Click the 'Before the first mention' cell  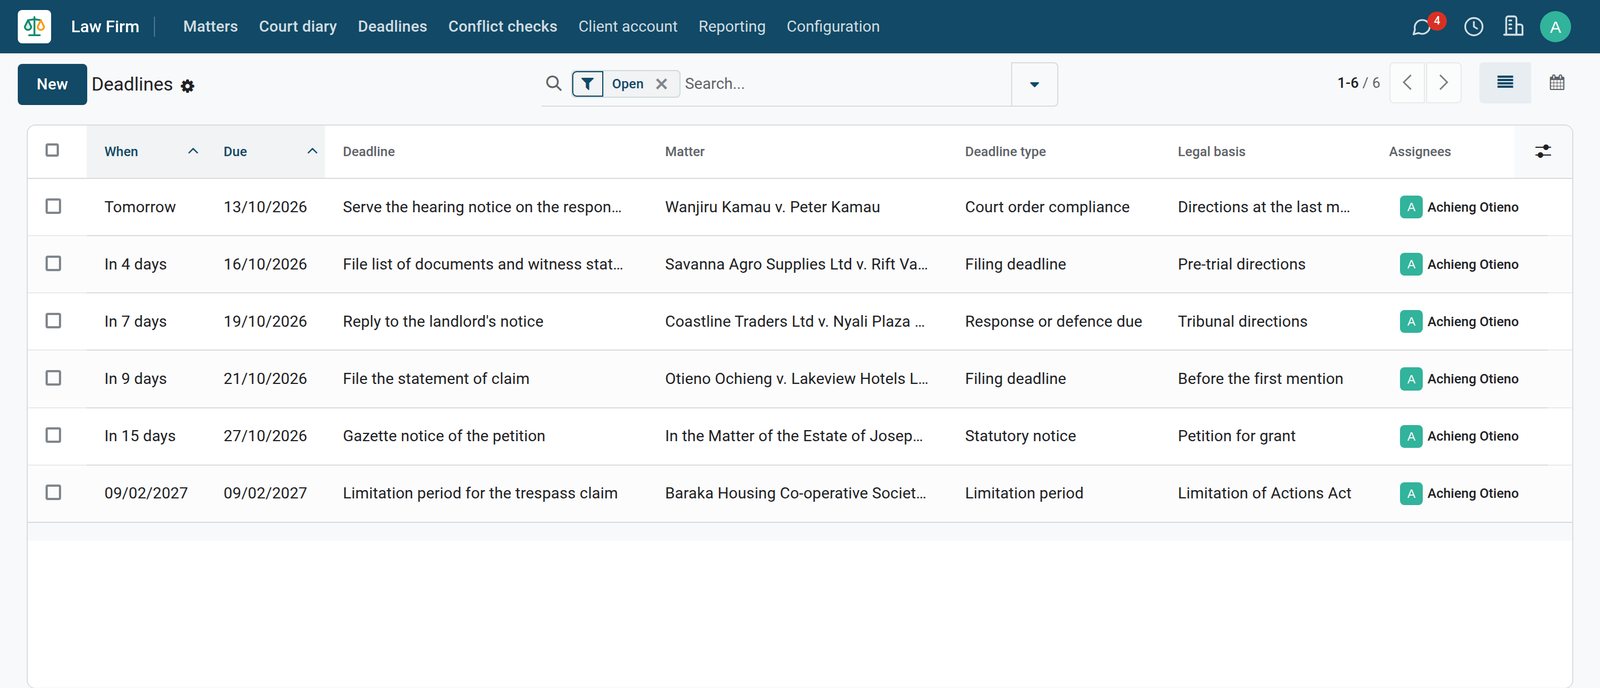tap(1260, 379)
